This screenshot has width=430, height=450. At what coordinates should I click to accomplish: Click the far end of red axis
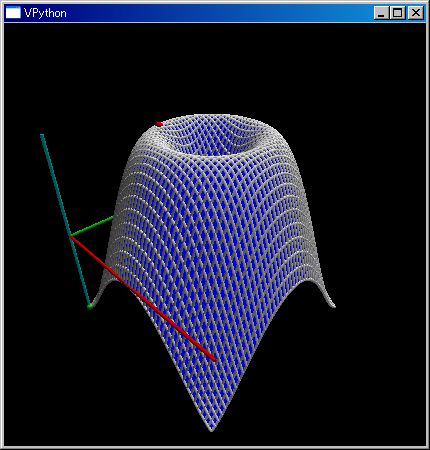point(213,358)
